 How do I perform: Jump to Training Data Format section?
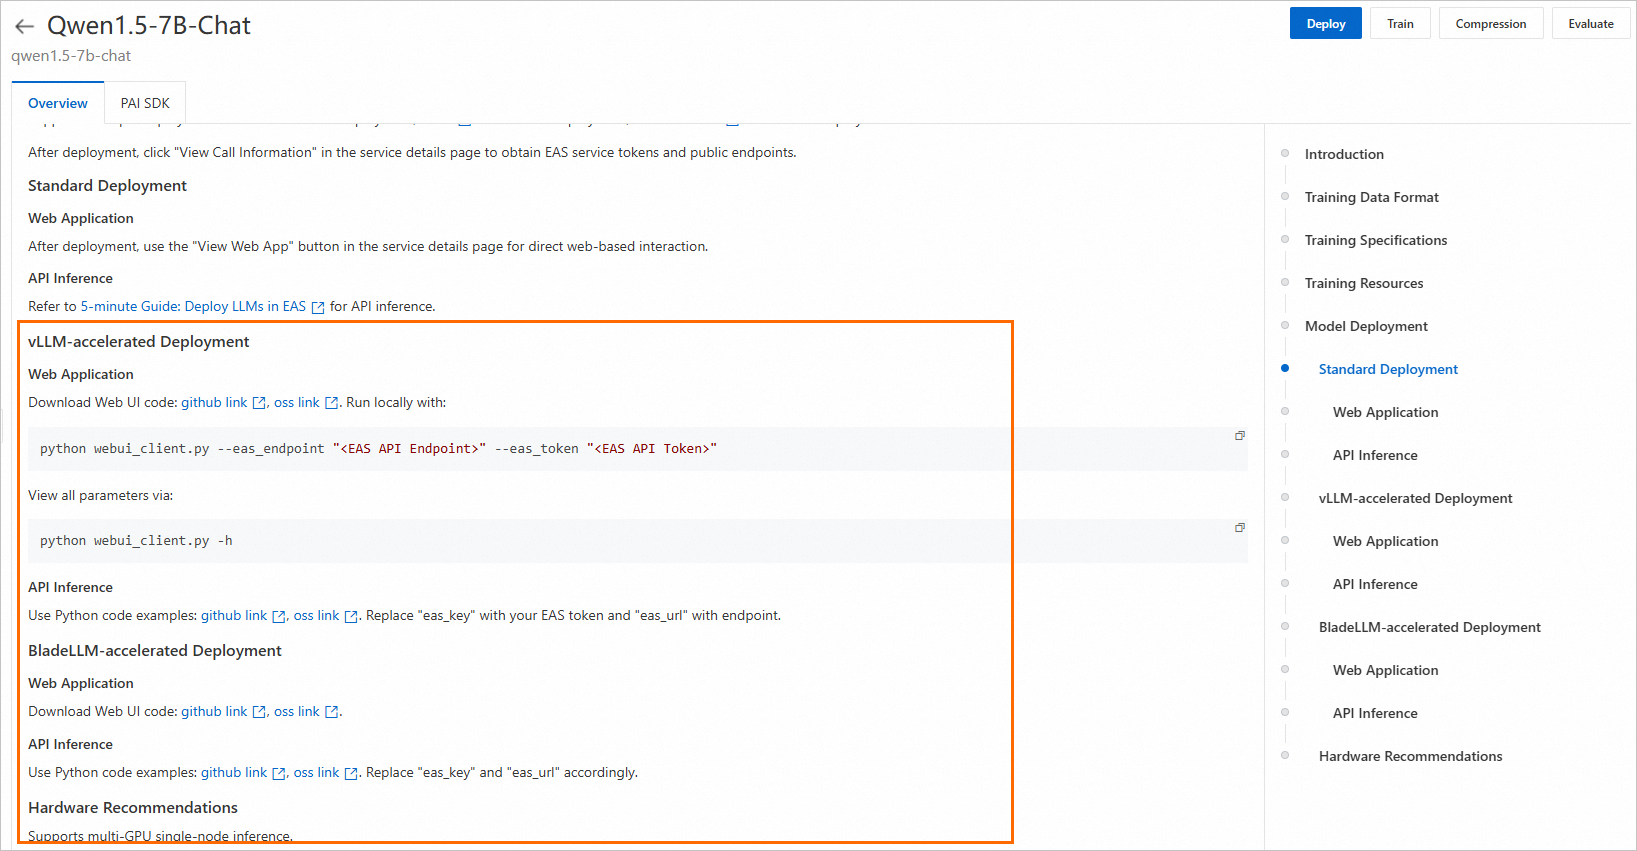(x=1371, y=197)
